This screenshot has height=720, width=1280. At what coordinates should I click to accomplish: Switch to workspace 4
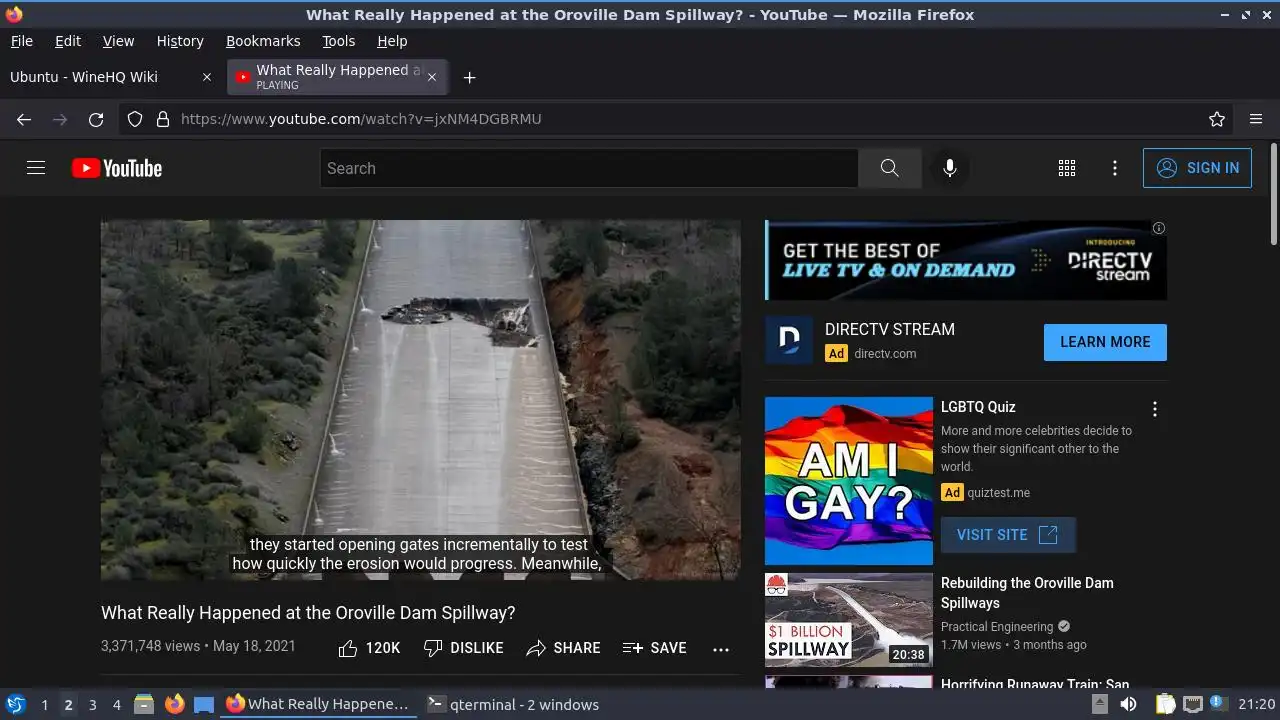[116, 705]
